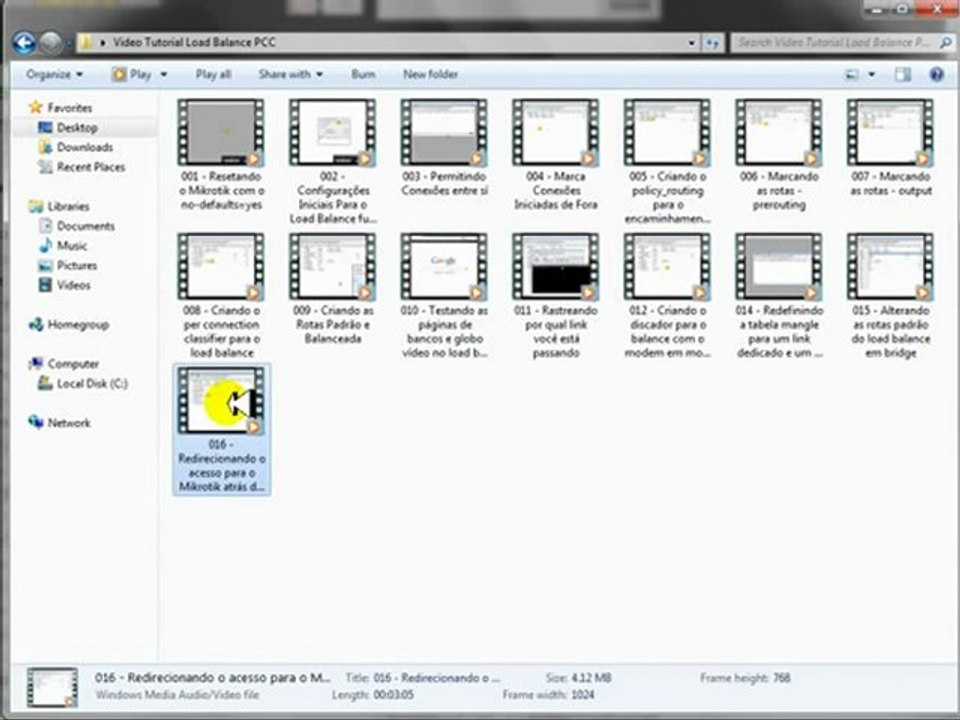Select video 014 - Redefinindo a tabela mangle
This screenshot has height=720, width=960.
pyautogui.click(x=779, y=296)
